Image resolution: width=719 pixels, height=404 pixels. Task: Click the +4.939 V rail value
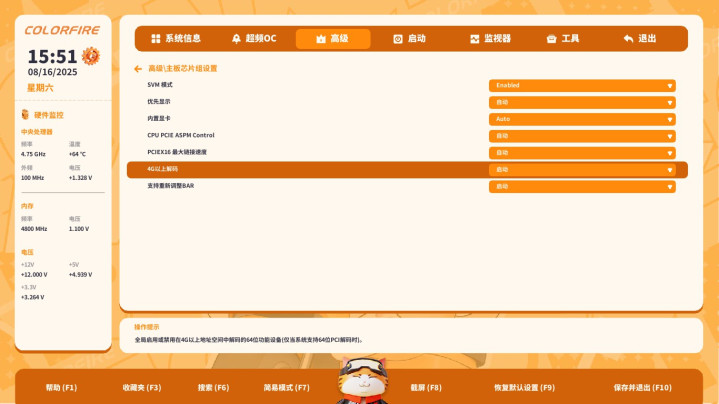[80, 275]
